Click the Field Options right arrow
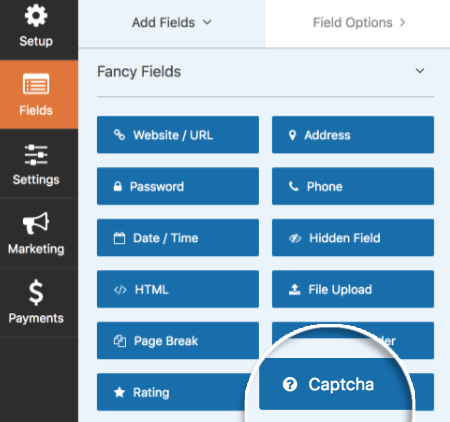The image size is (450, 422). click(x=402, y=23)
